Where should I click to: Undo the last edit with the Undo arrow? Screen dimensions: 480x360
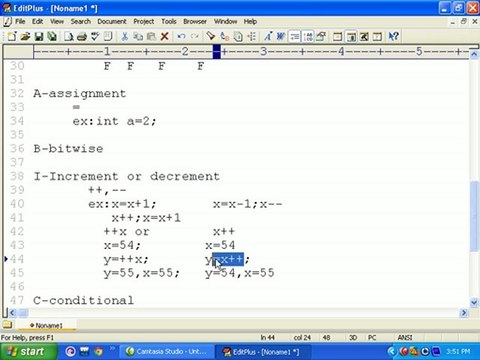click(181, 36)
